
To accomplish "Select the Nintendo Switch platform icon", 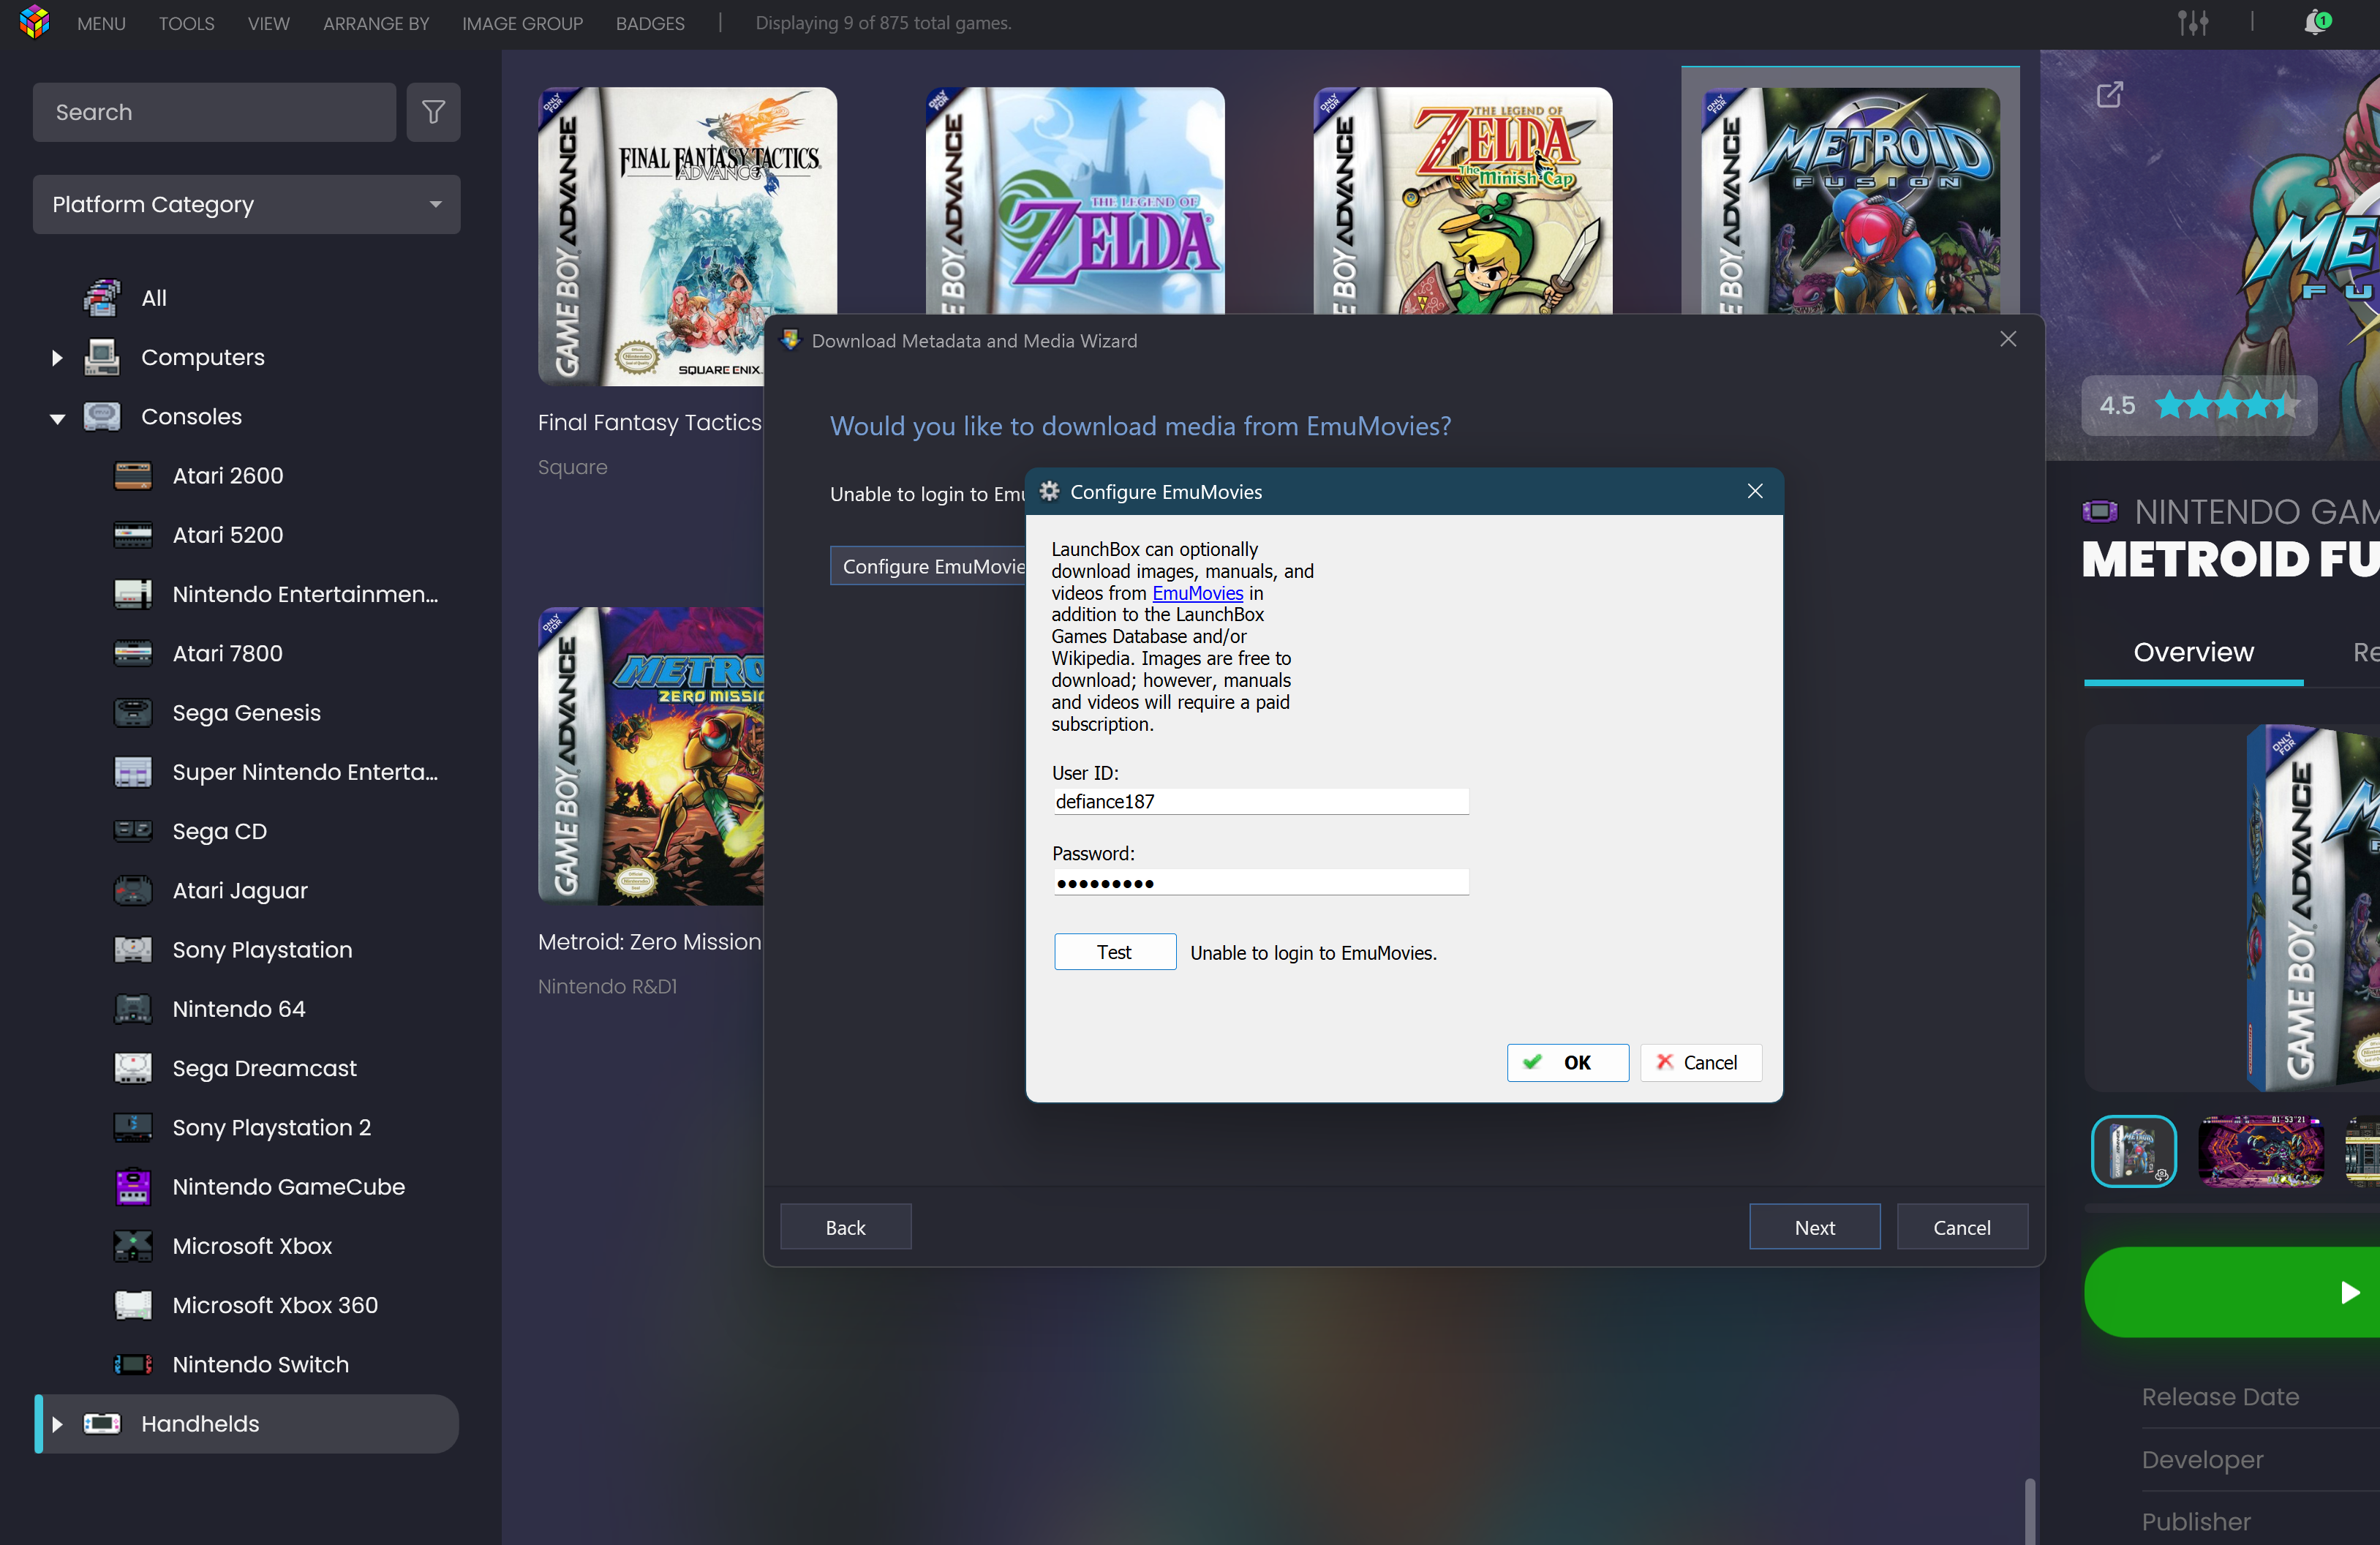I will click(132, 1364).
